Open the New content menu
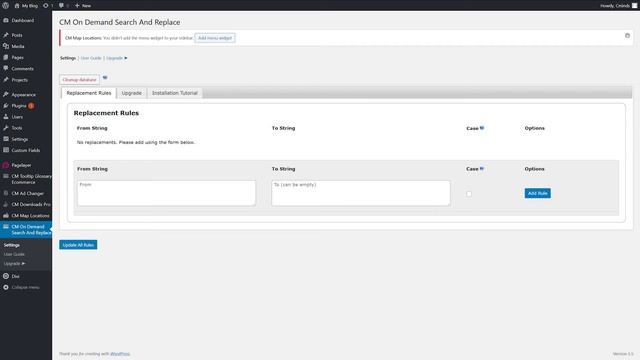The width and height of the screenshot is (640, 360). 83,6
